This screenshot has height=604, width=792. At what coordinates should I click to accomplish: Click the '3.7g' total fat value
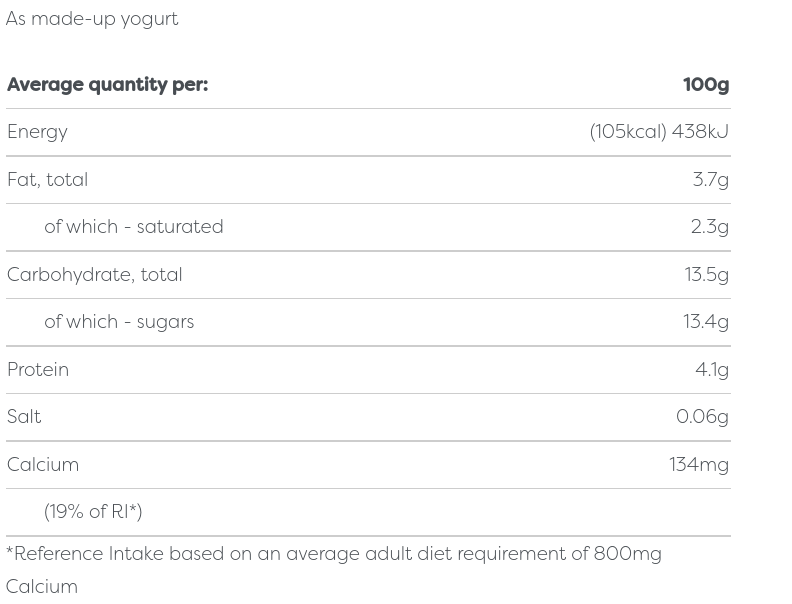710,180
